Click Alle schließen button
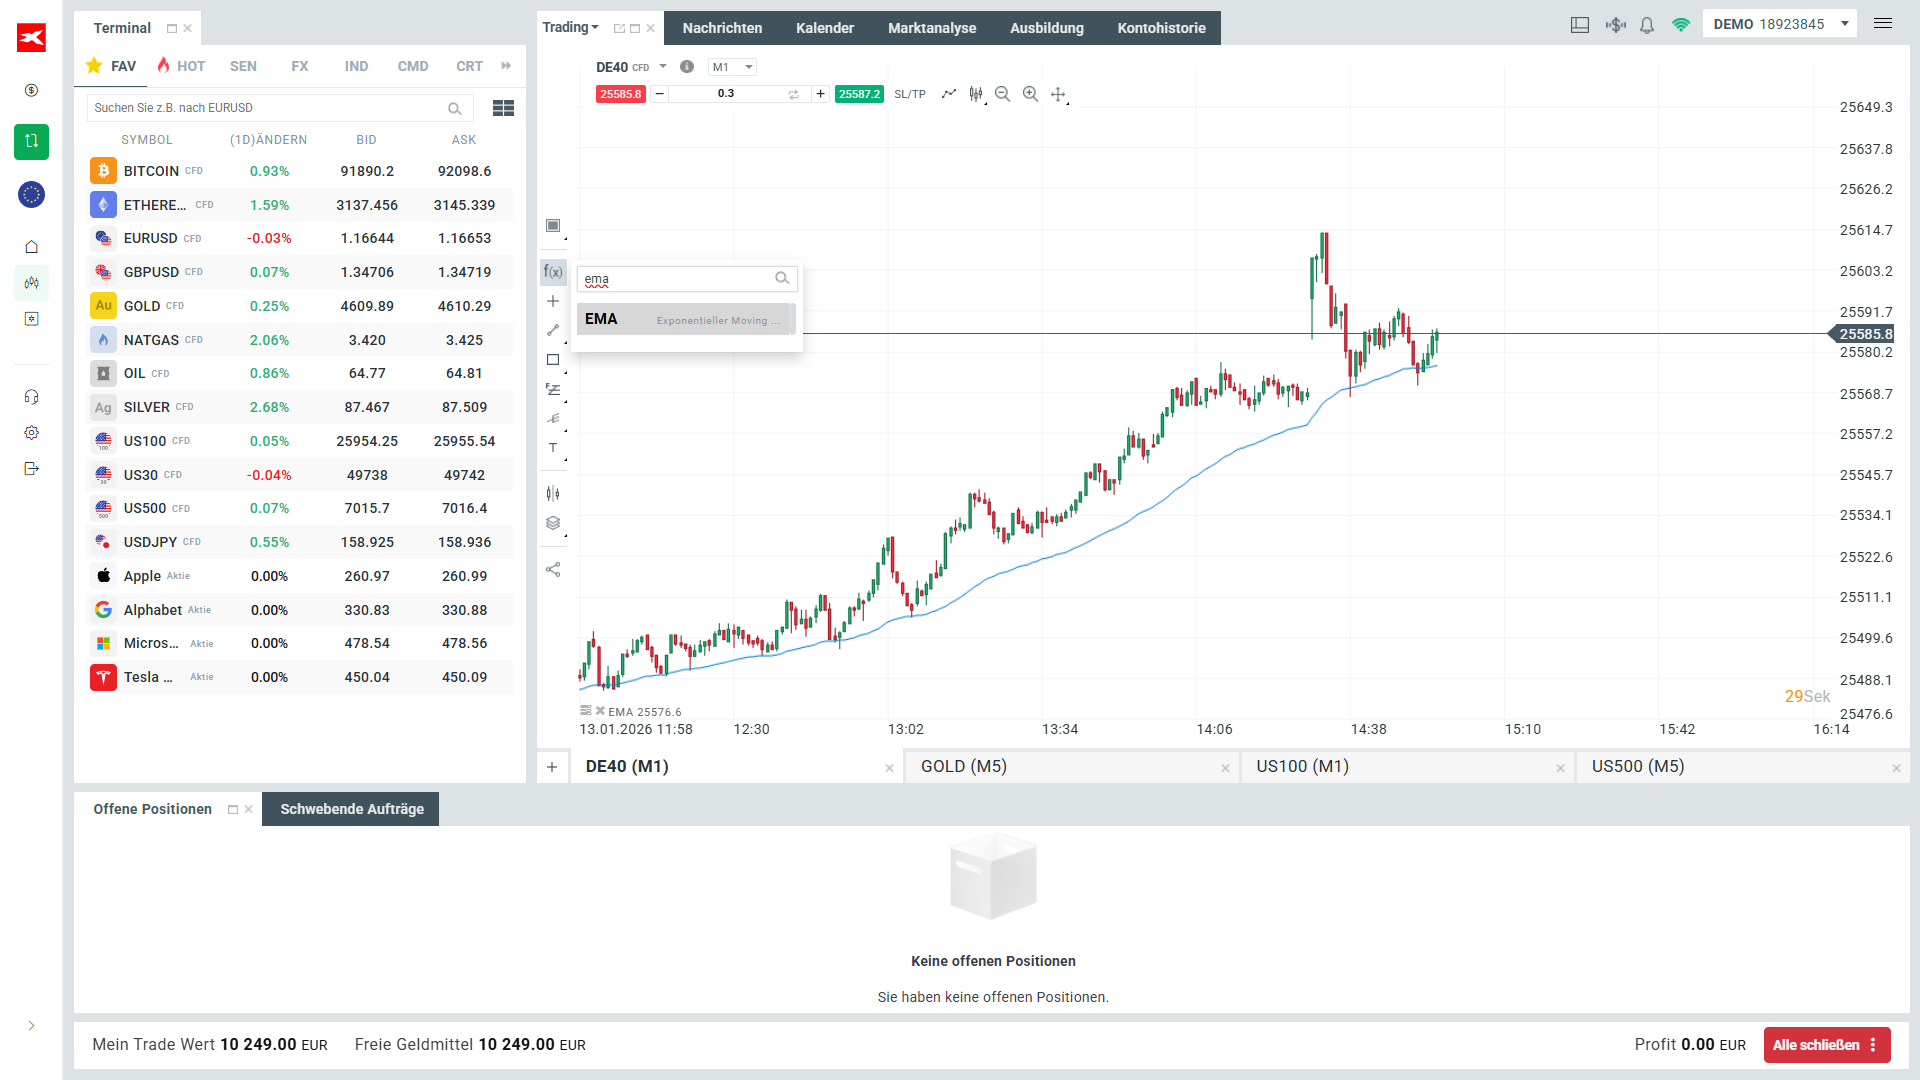This screenshot has width=1920, height=1080. pyautogui.click(x=1826, y=1045)
